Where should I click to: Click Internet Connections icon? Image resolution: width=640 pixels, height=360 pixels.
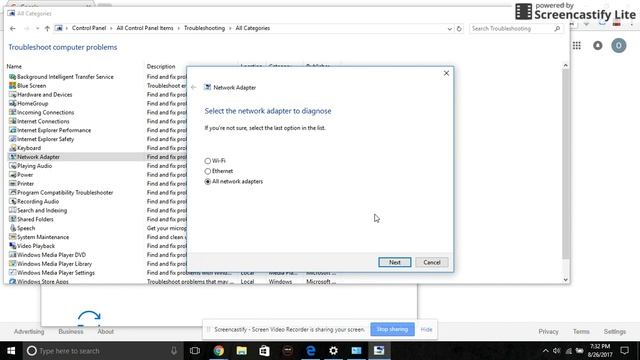13,121
